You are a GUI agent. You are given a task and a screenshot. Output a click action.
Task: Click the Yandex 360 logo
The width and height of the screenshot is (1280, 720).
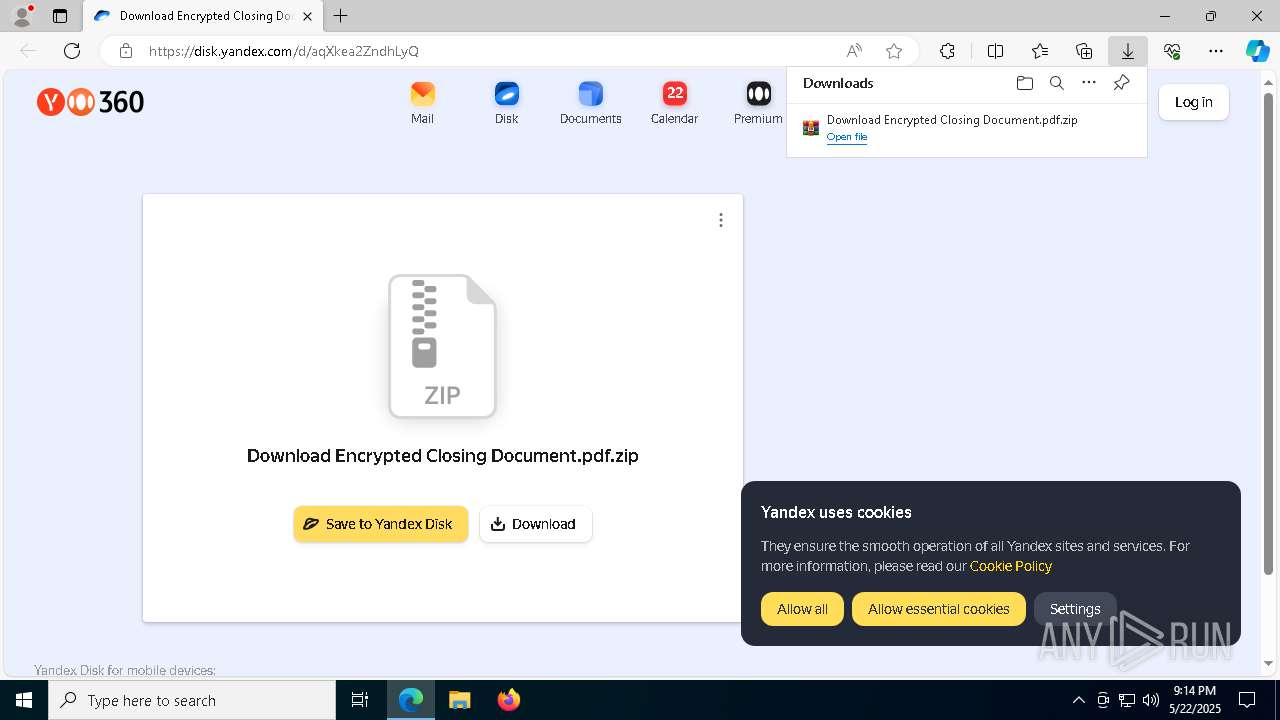pyautogui.click(x=90, y=102)
